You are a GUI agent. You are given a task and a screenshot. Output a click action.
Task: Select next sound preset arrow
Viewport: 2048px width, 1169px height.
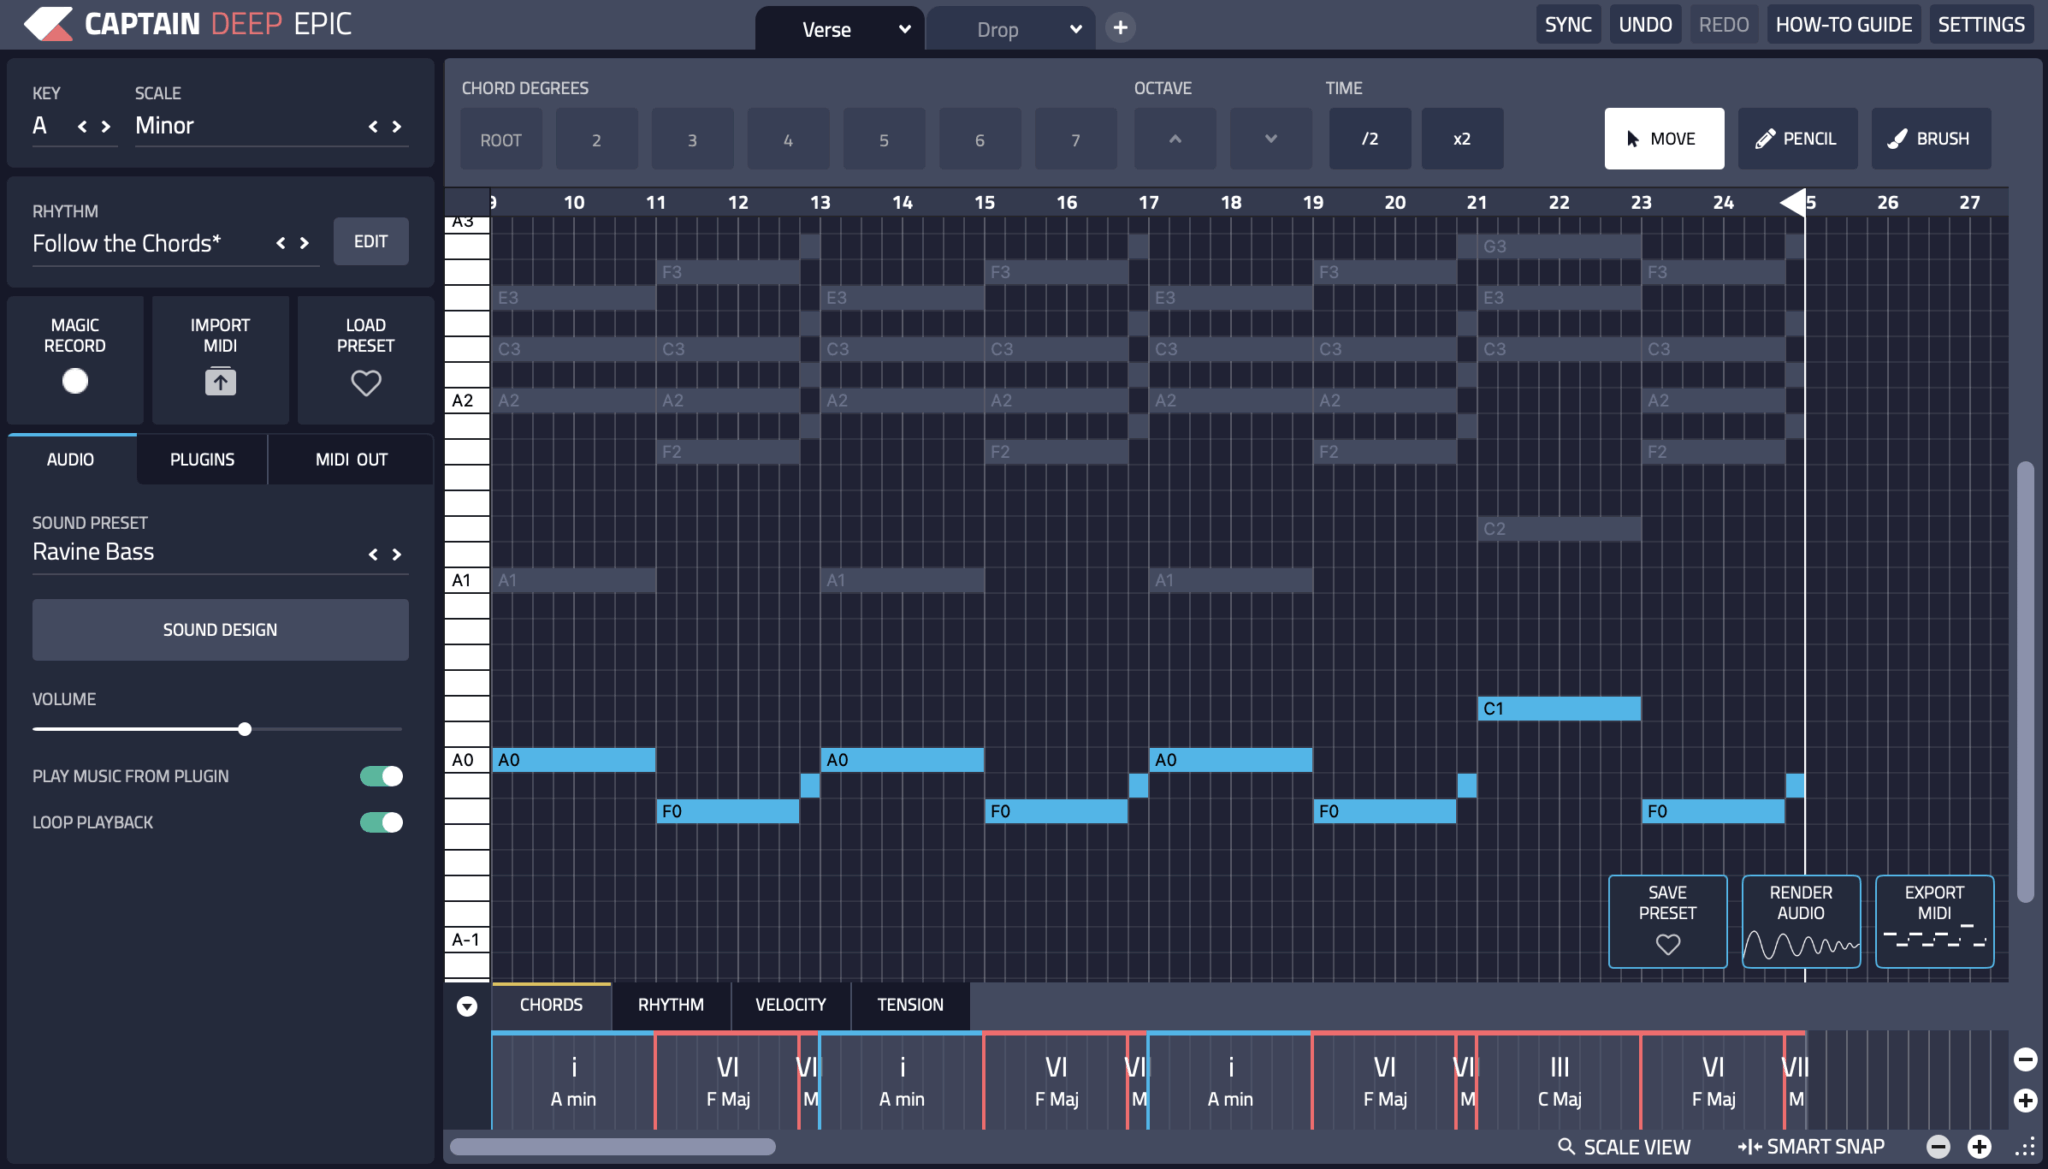(397, 554)
